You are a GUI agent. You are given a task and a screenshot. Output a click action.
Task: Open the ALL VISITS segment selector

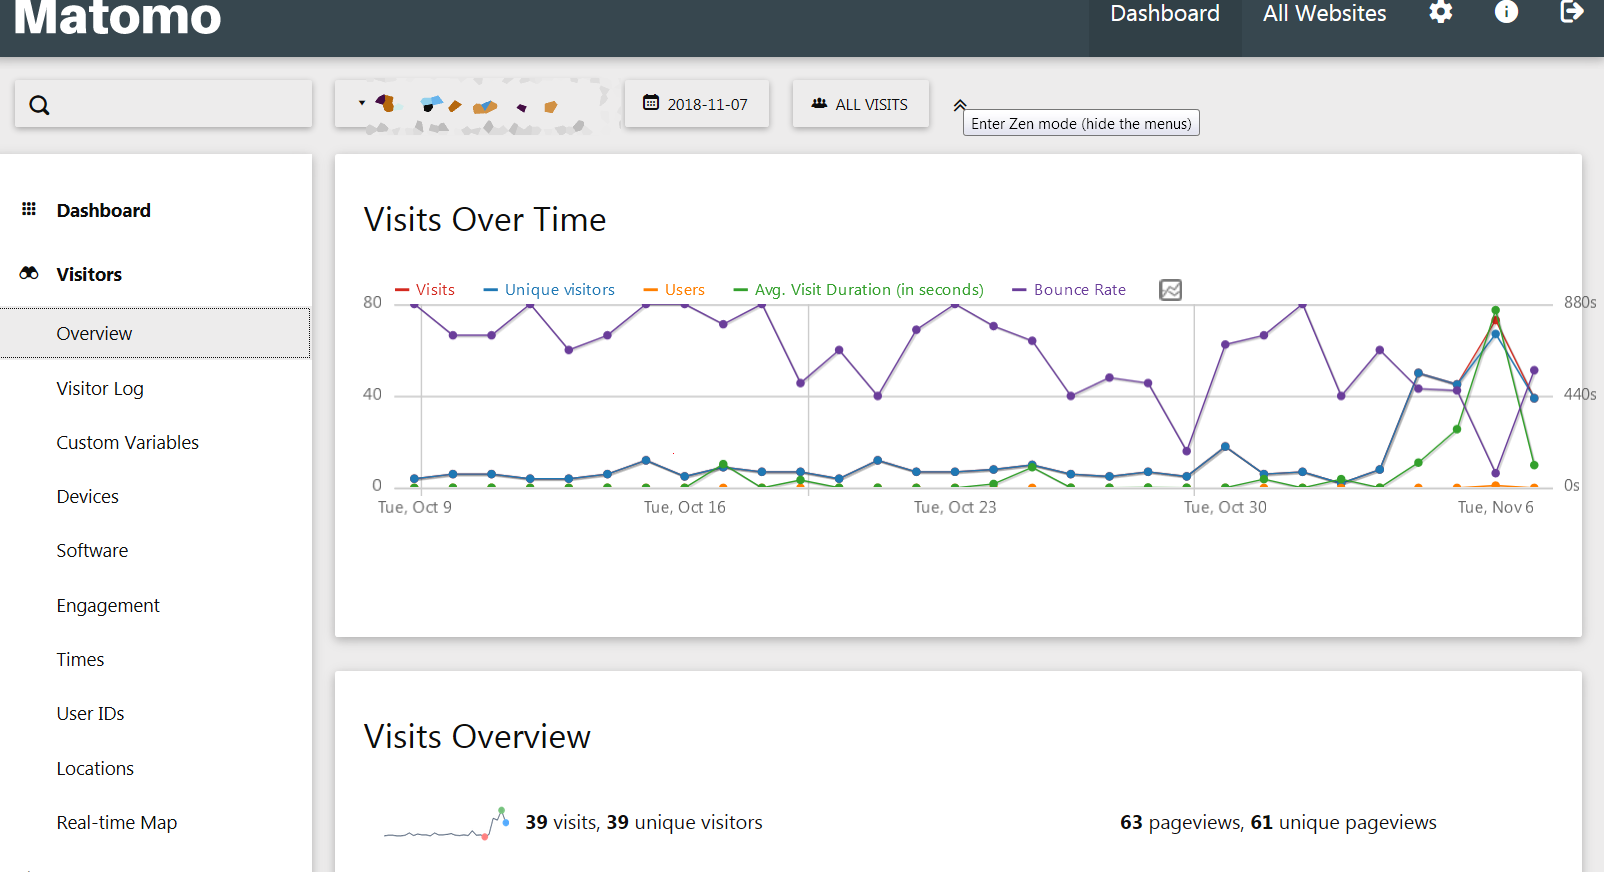pos(860,104)
